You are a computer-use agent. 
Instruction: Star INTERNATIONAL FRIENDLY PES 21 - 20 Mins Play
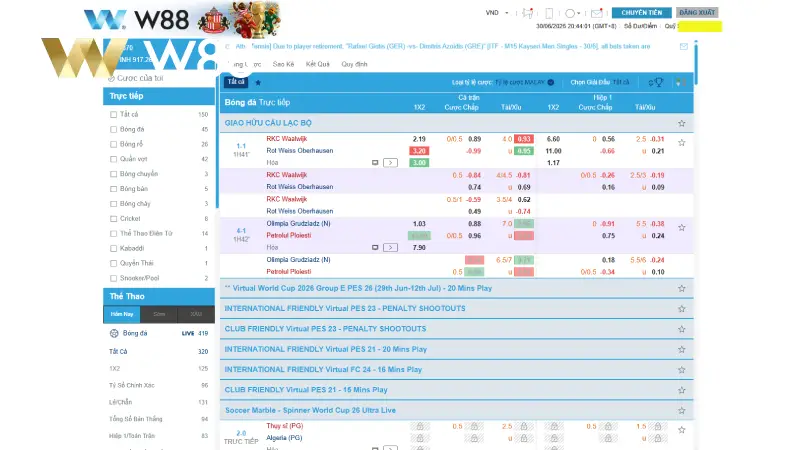pyautogui.click(x=682, y=349)
